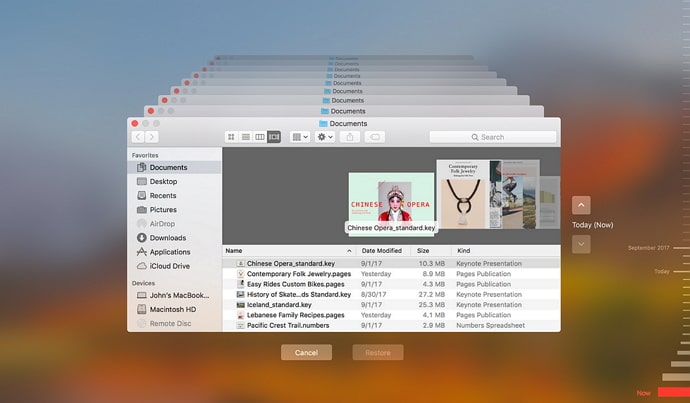This screenshot has height=403, width=690.
Task: Select the Contemporary Folk Jewelry cover thumbnail
Action: [x=462, y=194]
